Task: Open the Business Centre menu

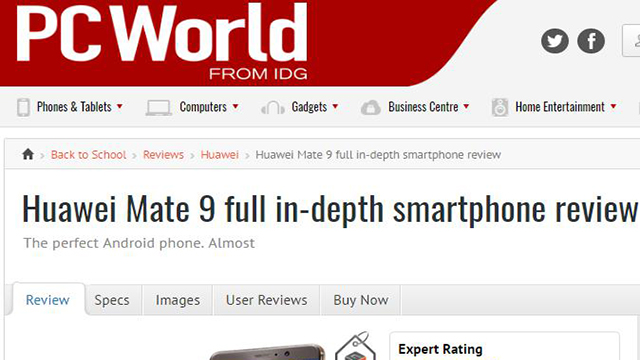Action: pos(423,107)
